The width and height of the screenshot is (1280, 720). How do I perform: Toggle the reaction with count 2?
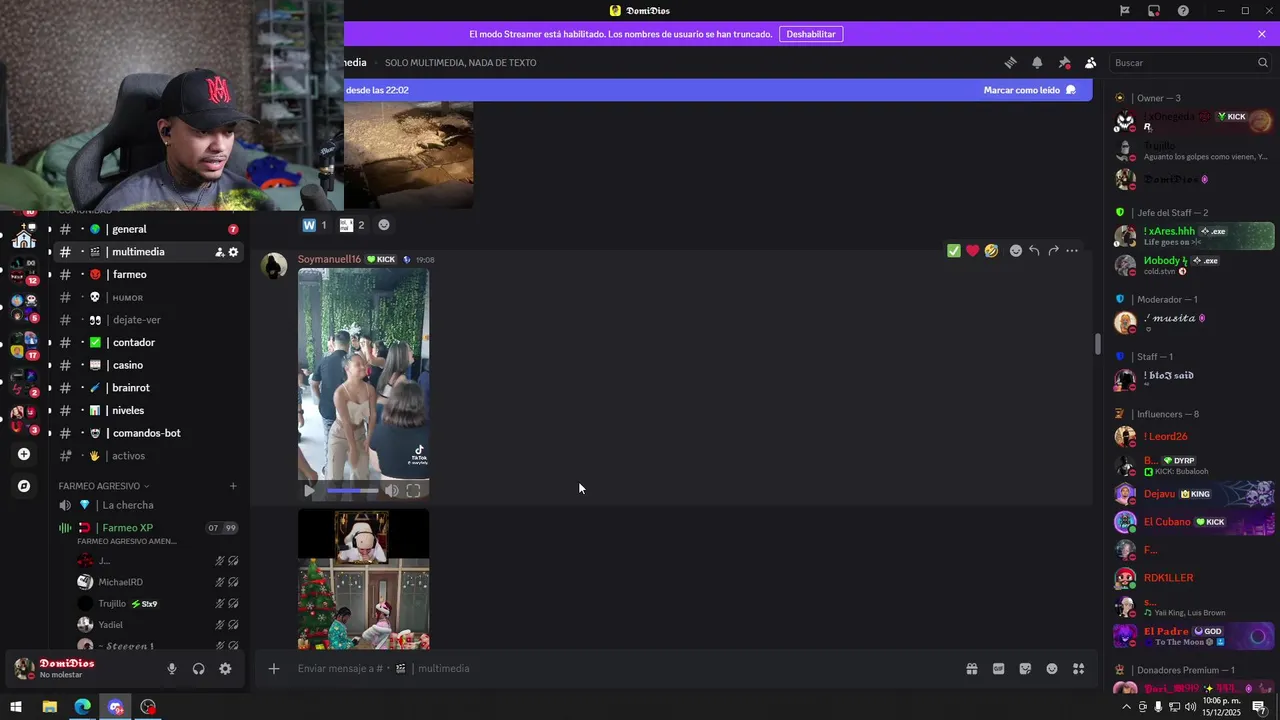click(x=352, y=225)
